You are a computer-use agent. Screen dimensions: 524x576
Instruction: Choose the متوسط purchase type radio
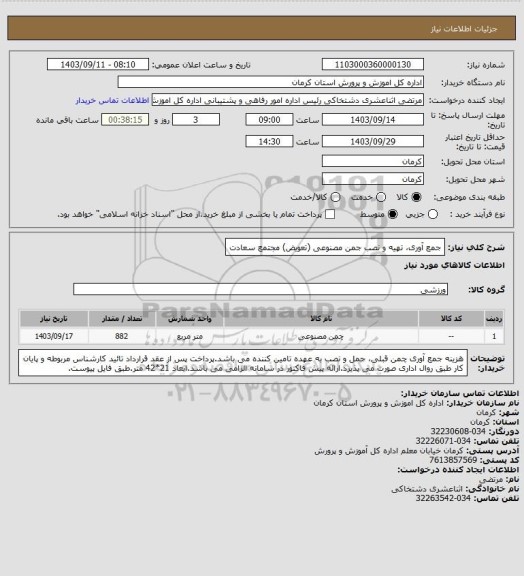point(393,214)
